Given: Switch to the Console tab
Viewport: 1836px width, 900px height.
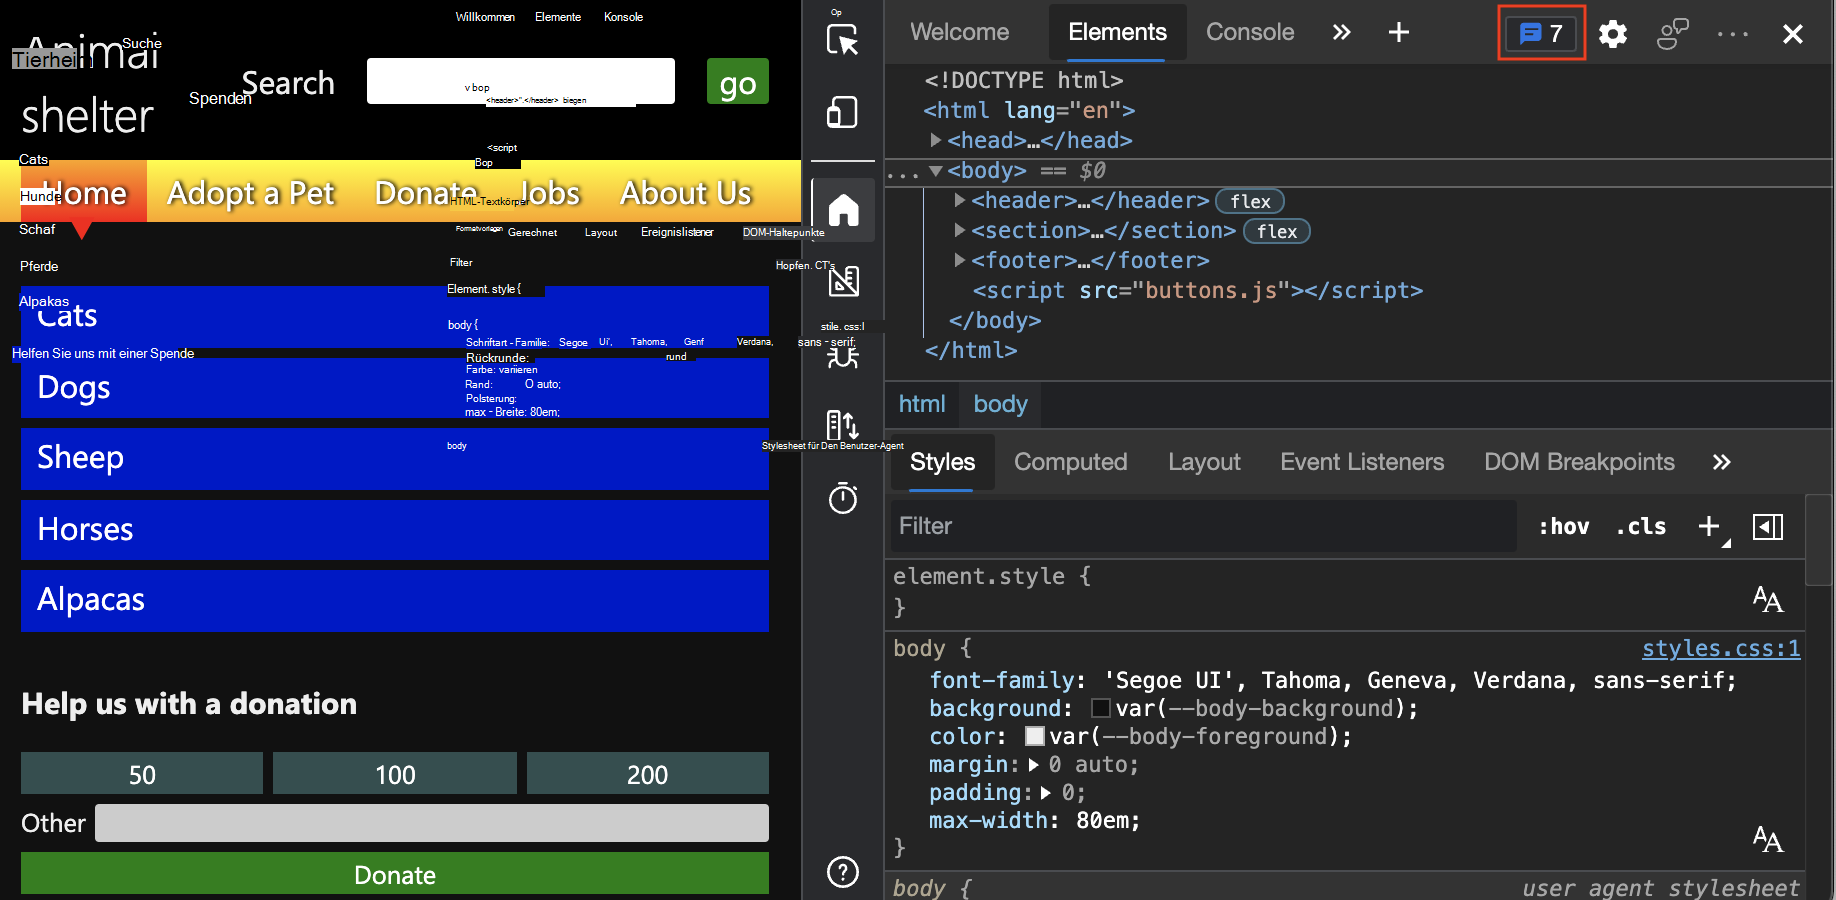Looking at the screenshot, I should pyautogui.click(x=1249, y=32).
